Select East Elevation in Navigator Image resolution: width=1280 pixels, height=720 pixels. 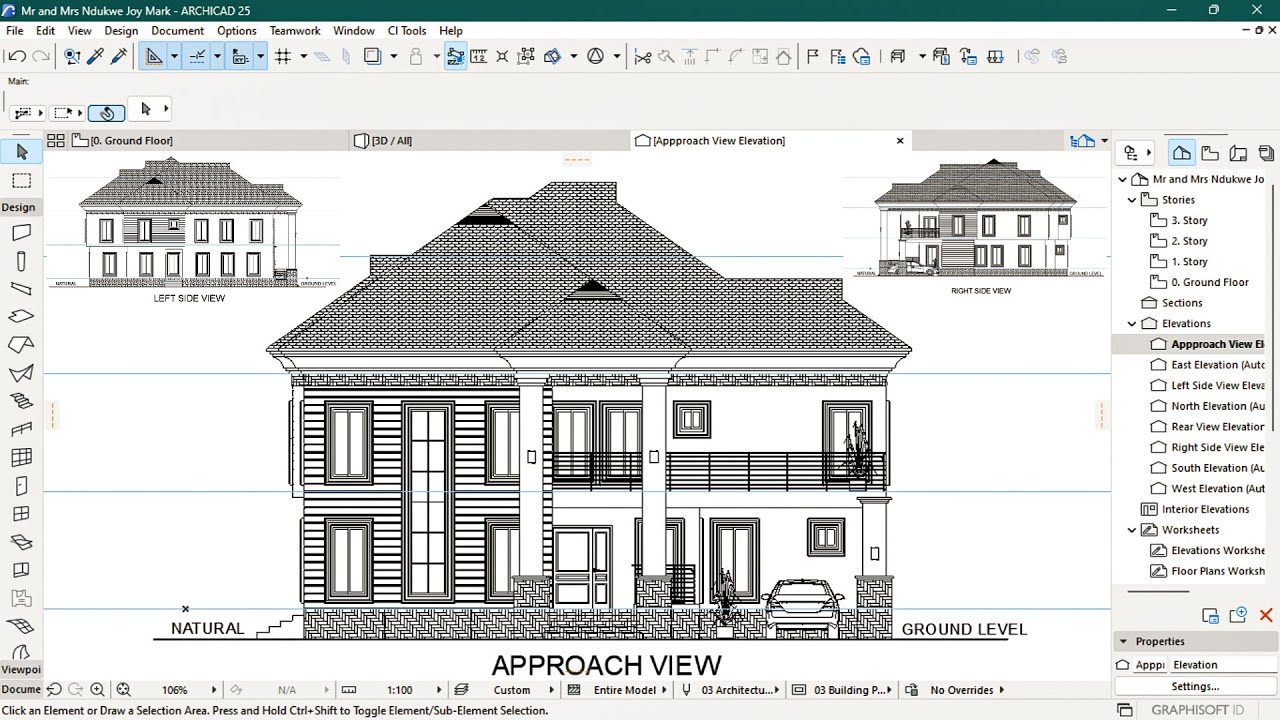pos(1208,365)
